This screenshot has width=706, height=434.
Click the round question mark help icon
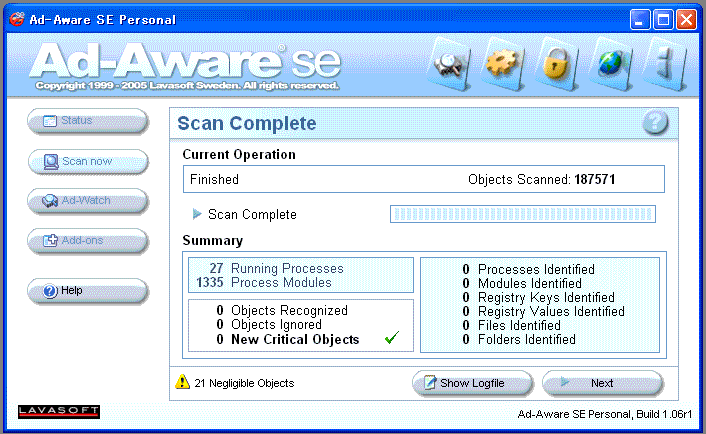(x=655, y=122)
